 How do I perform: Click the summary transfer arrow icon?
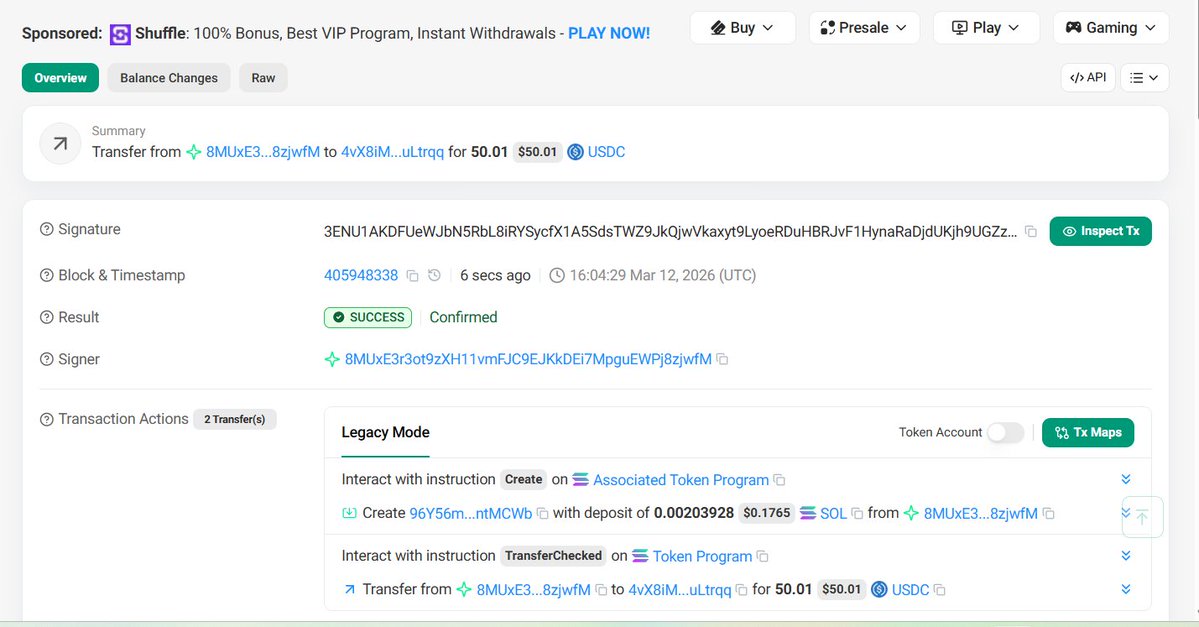click(60, 143)
